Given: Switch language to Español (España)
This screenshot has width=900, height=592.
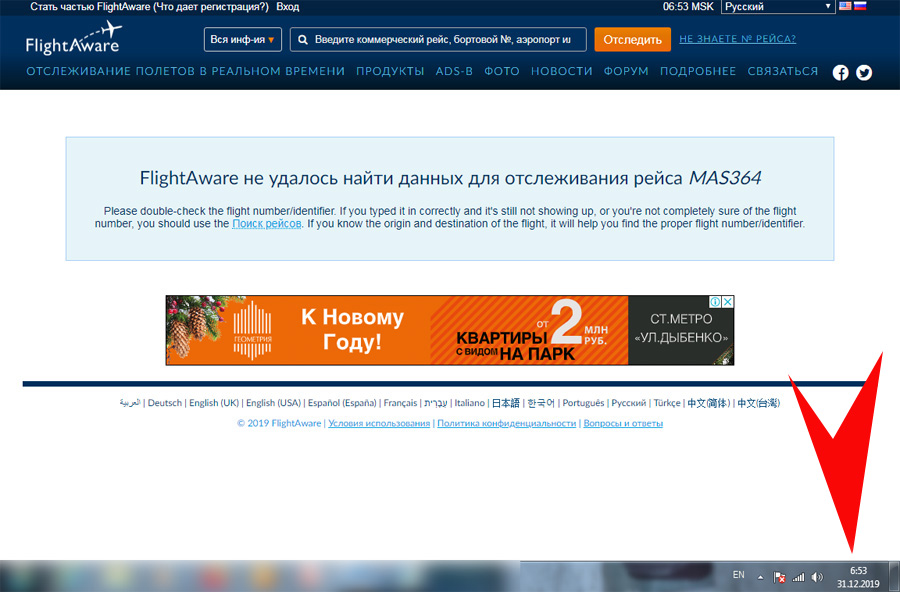Looking at the screenshot, I should (x=342, y=403).
